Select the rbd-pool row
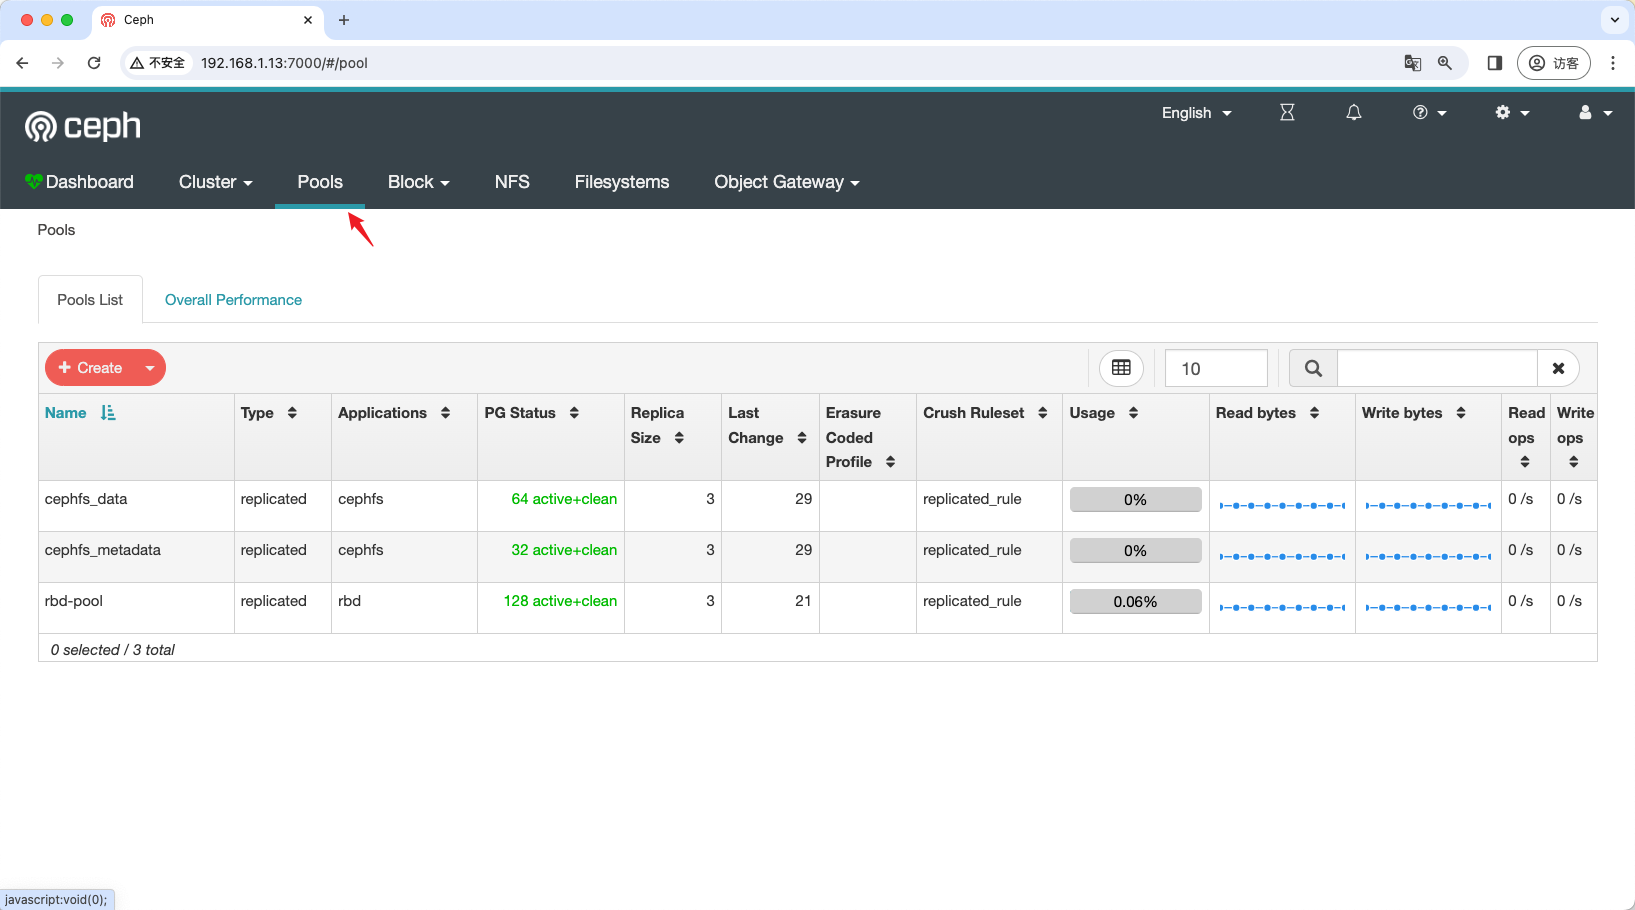 point(817,608)
